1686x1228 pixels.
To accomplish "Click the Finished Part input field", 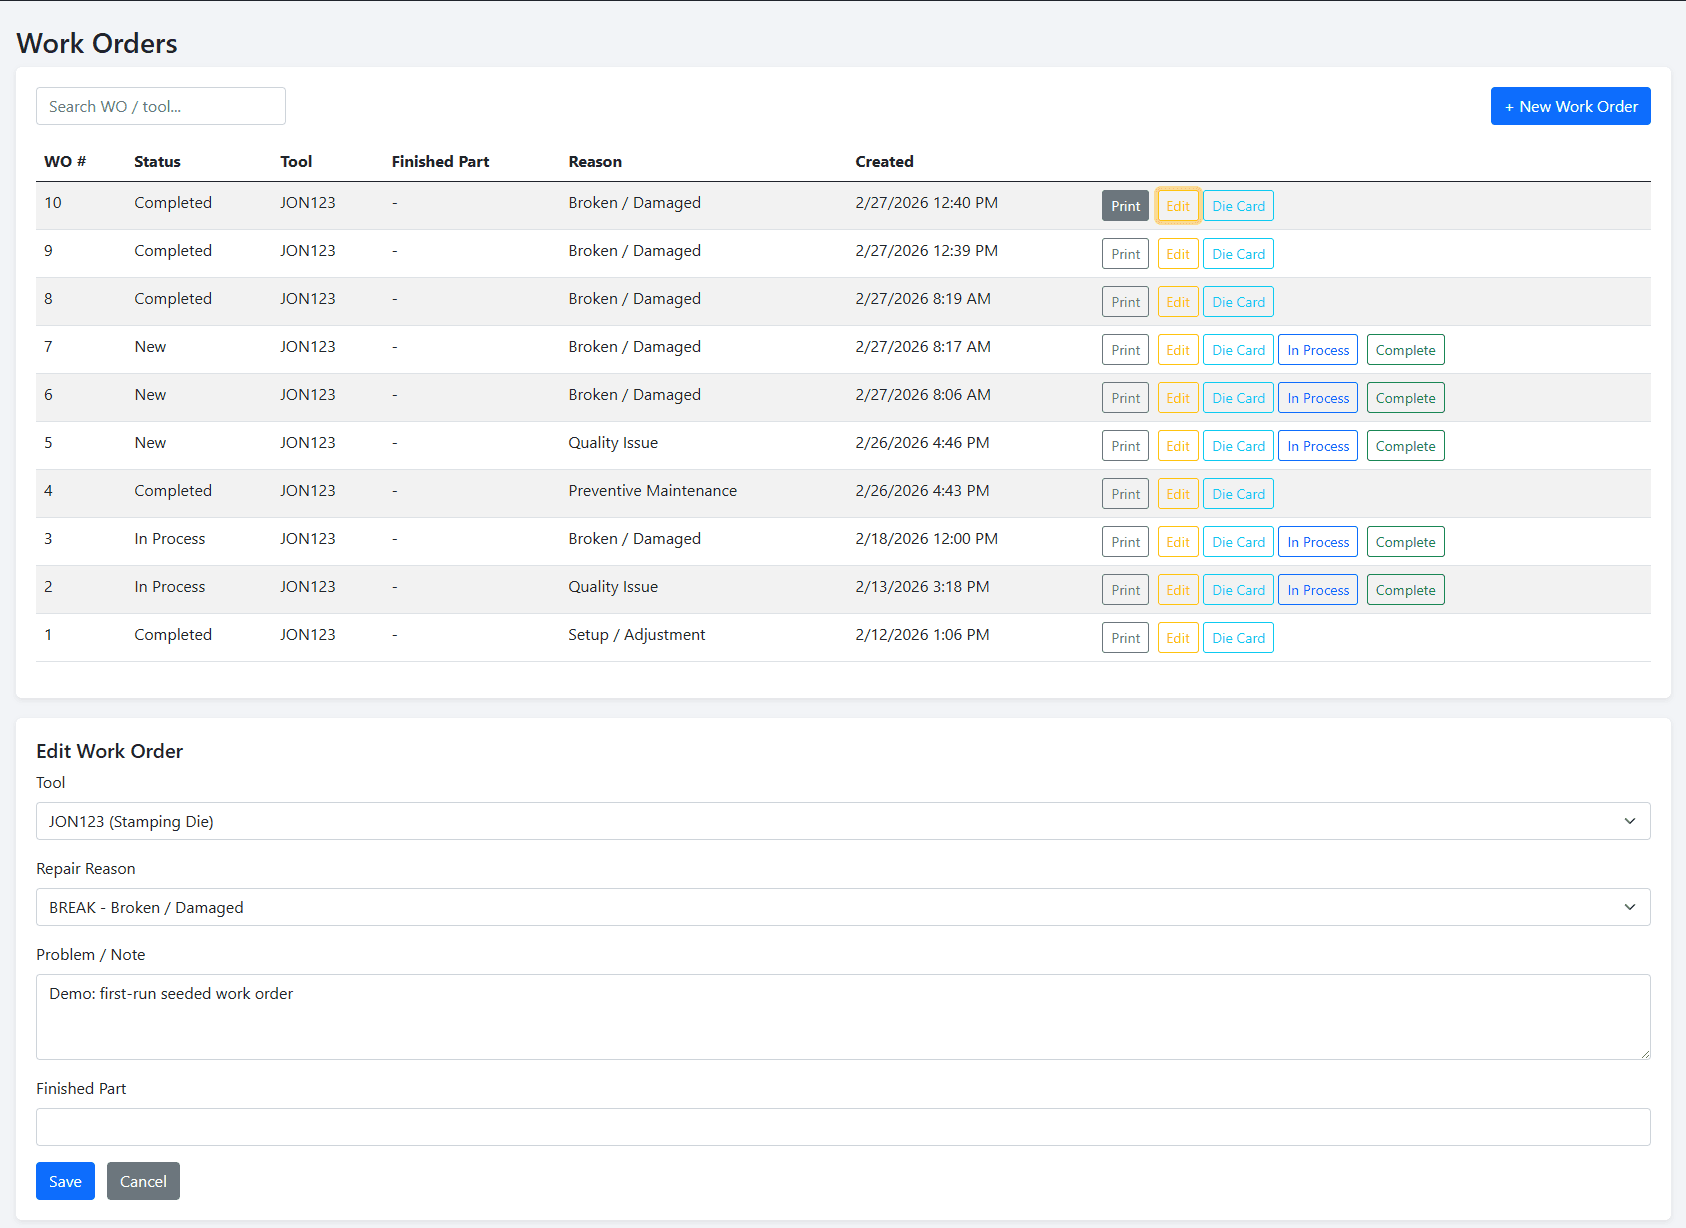I will point(843,1127).
